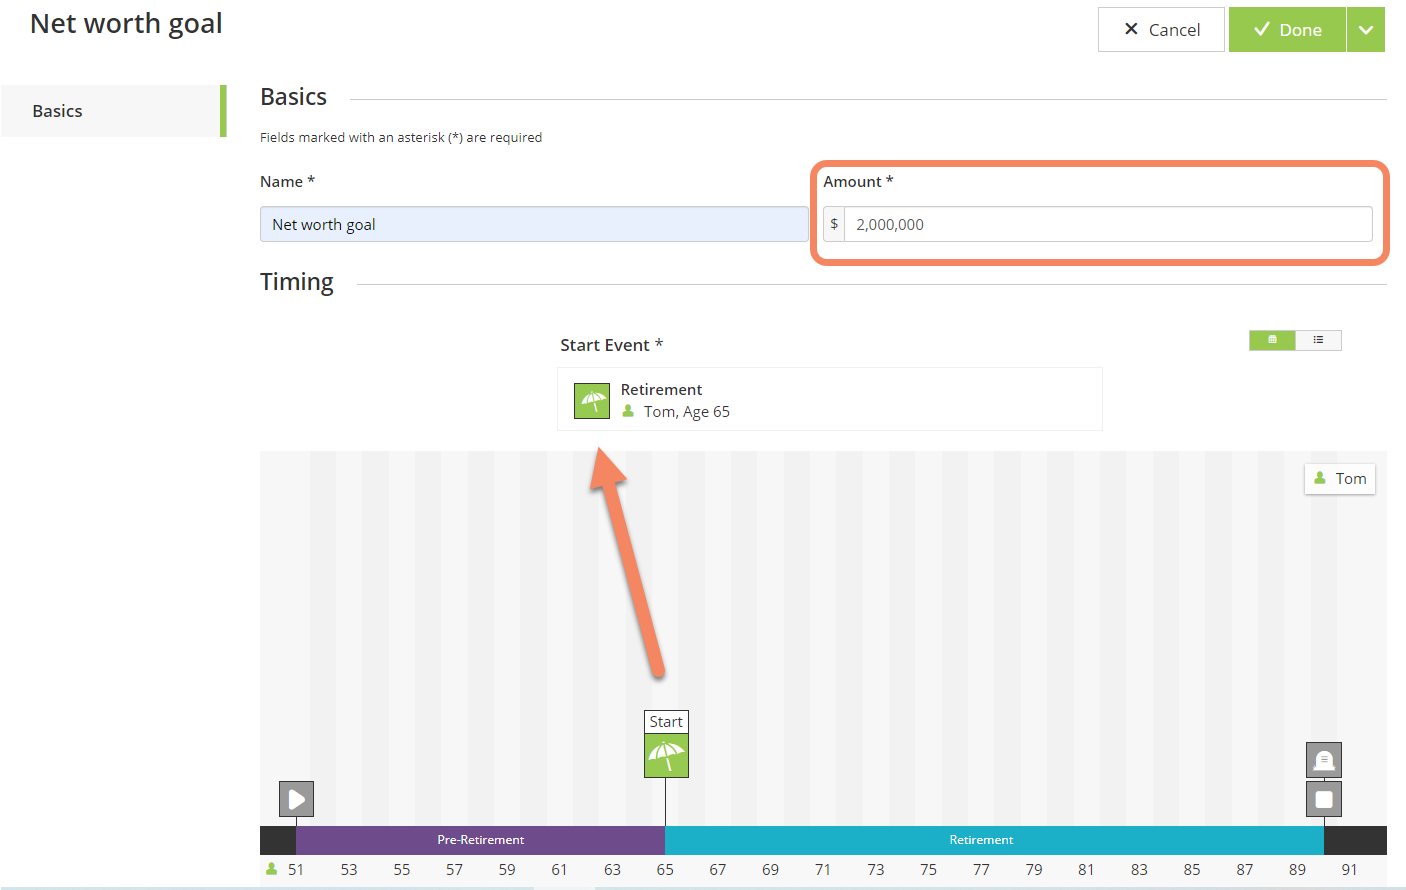Click the Amount field showing 2,000,000
Screen dimensions: 1406x890
[1107, 224]
